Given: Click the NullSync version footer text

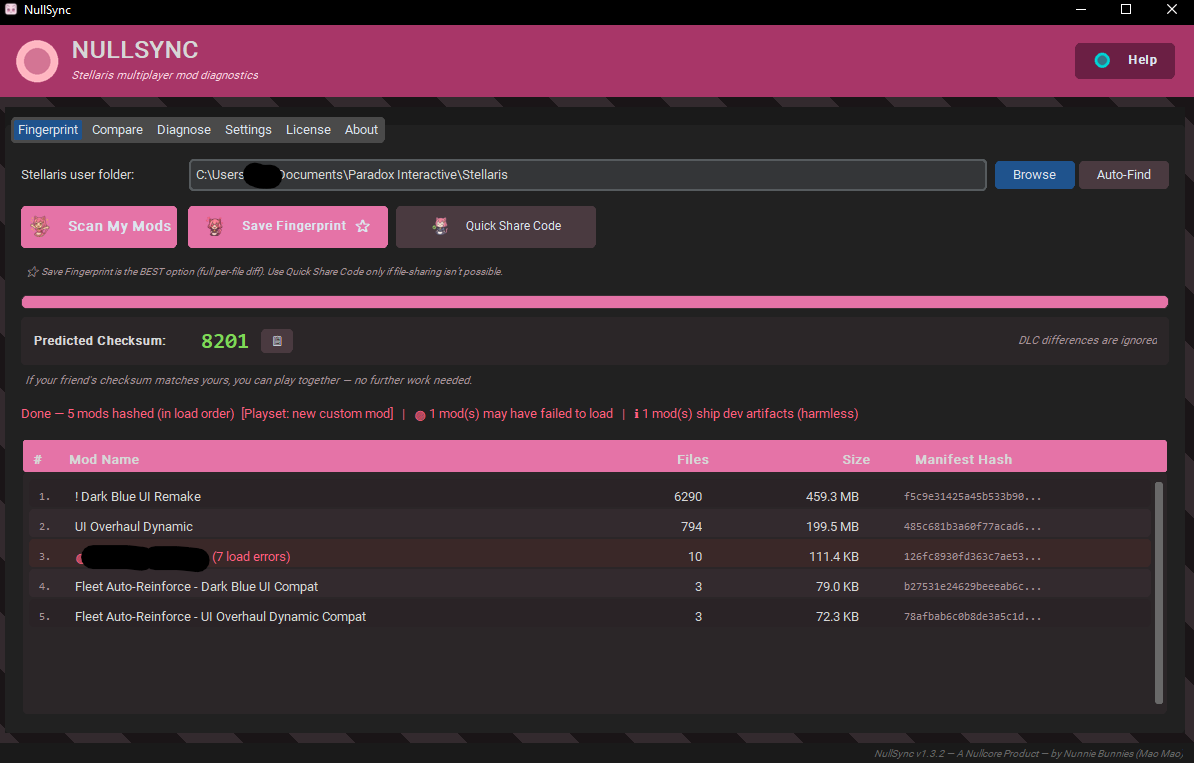Looking at the screenshot, I should (x=1029, y=753).
